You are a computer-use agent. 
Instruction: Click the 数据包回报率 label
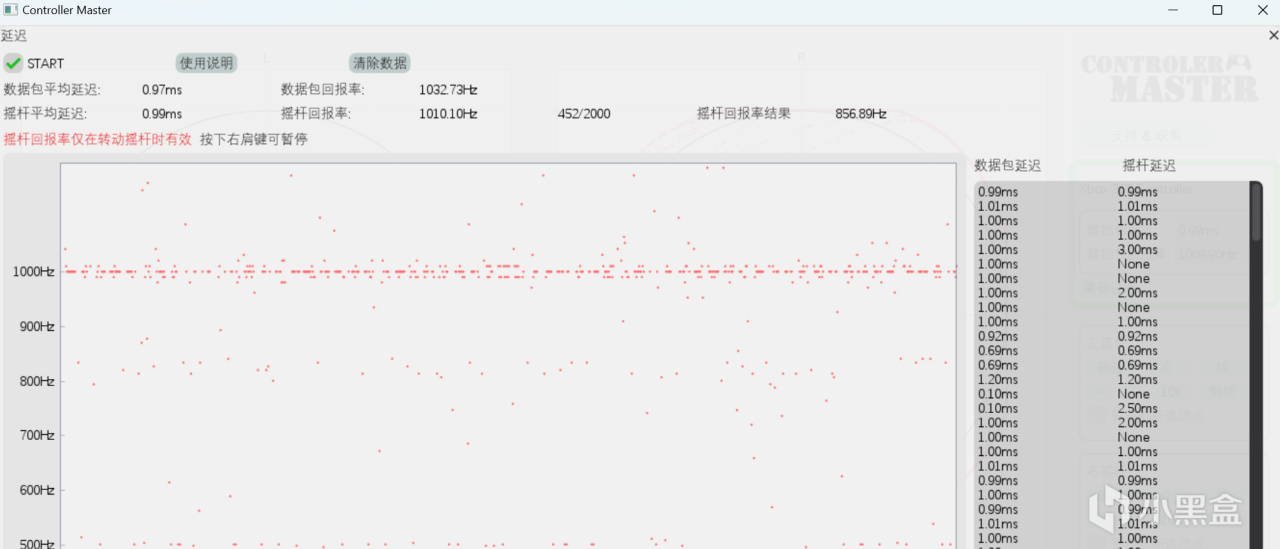coord(323,90)
